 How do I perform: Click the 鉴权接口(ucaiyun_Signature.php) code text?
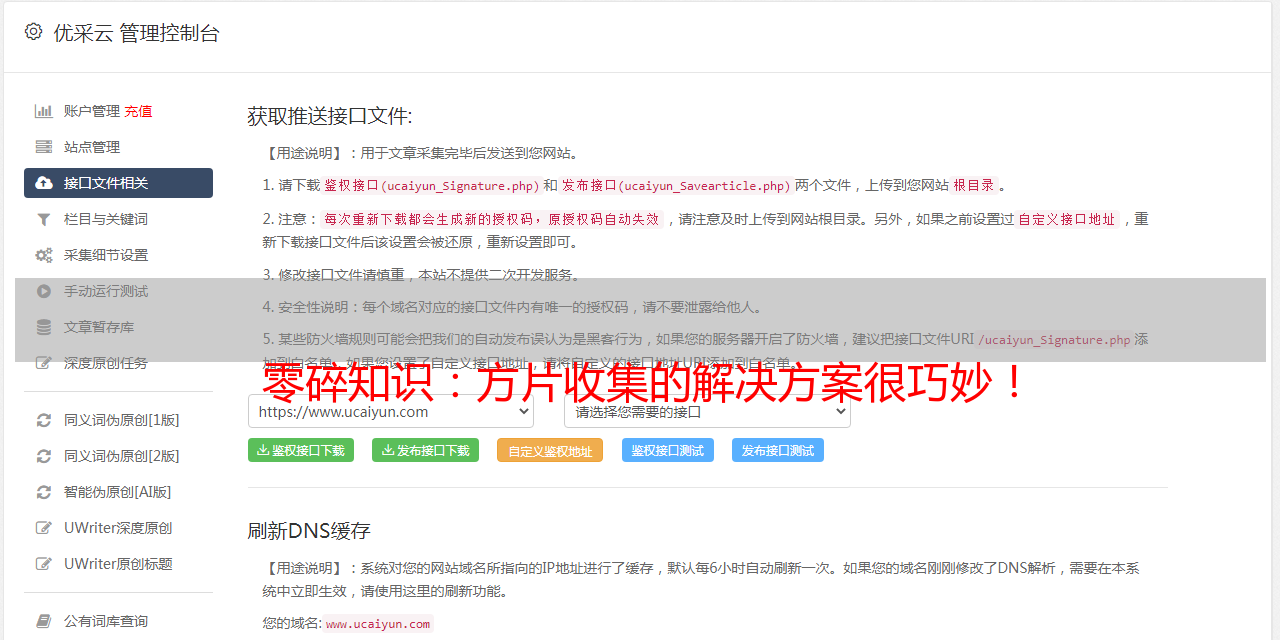[431, 185]
